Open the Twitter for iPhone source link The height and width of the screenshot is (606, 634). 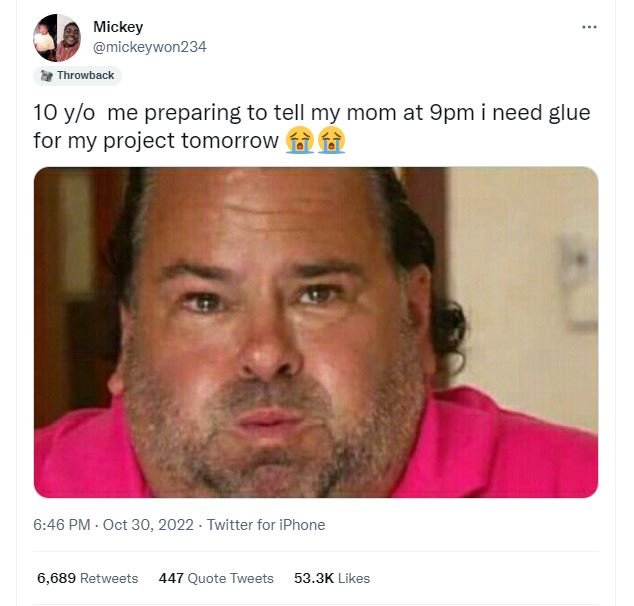pos(266,525)
